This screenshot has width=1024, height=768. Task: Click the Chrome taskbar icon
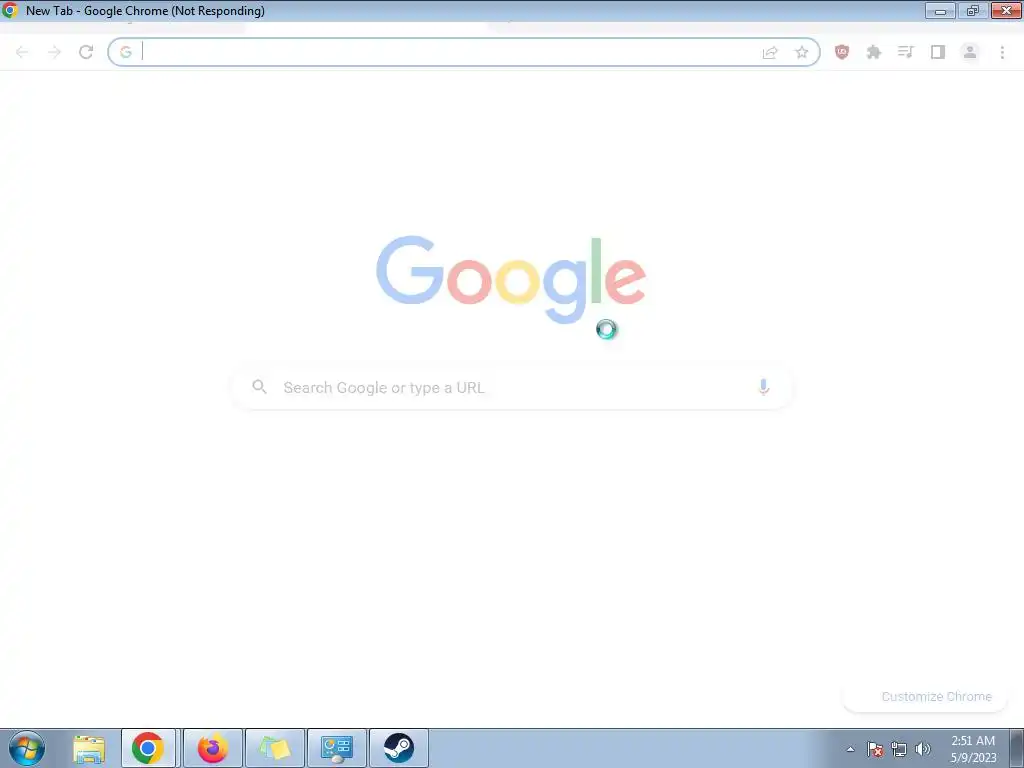(148, 748)
